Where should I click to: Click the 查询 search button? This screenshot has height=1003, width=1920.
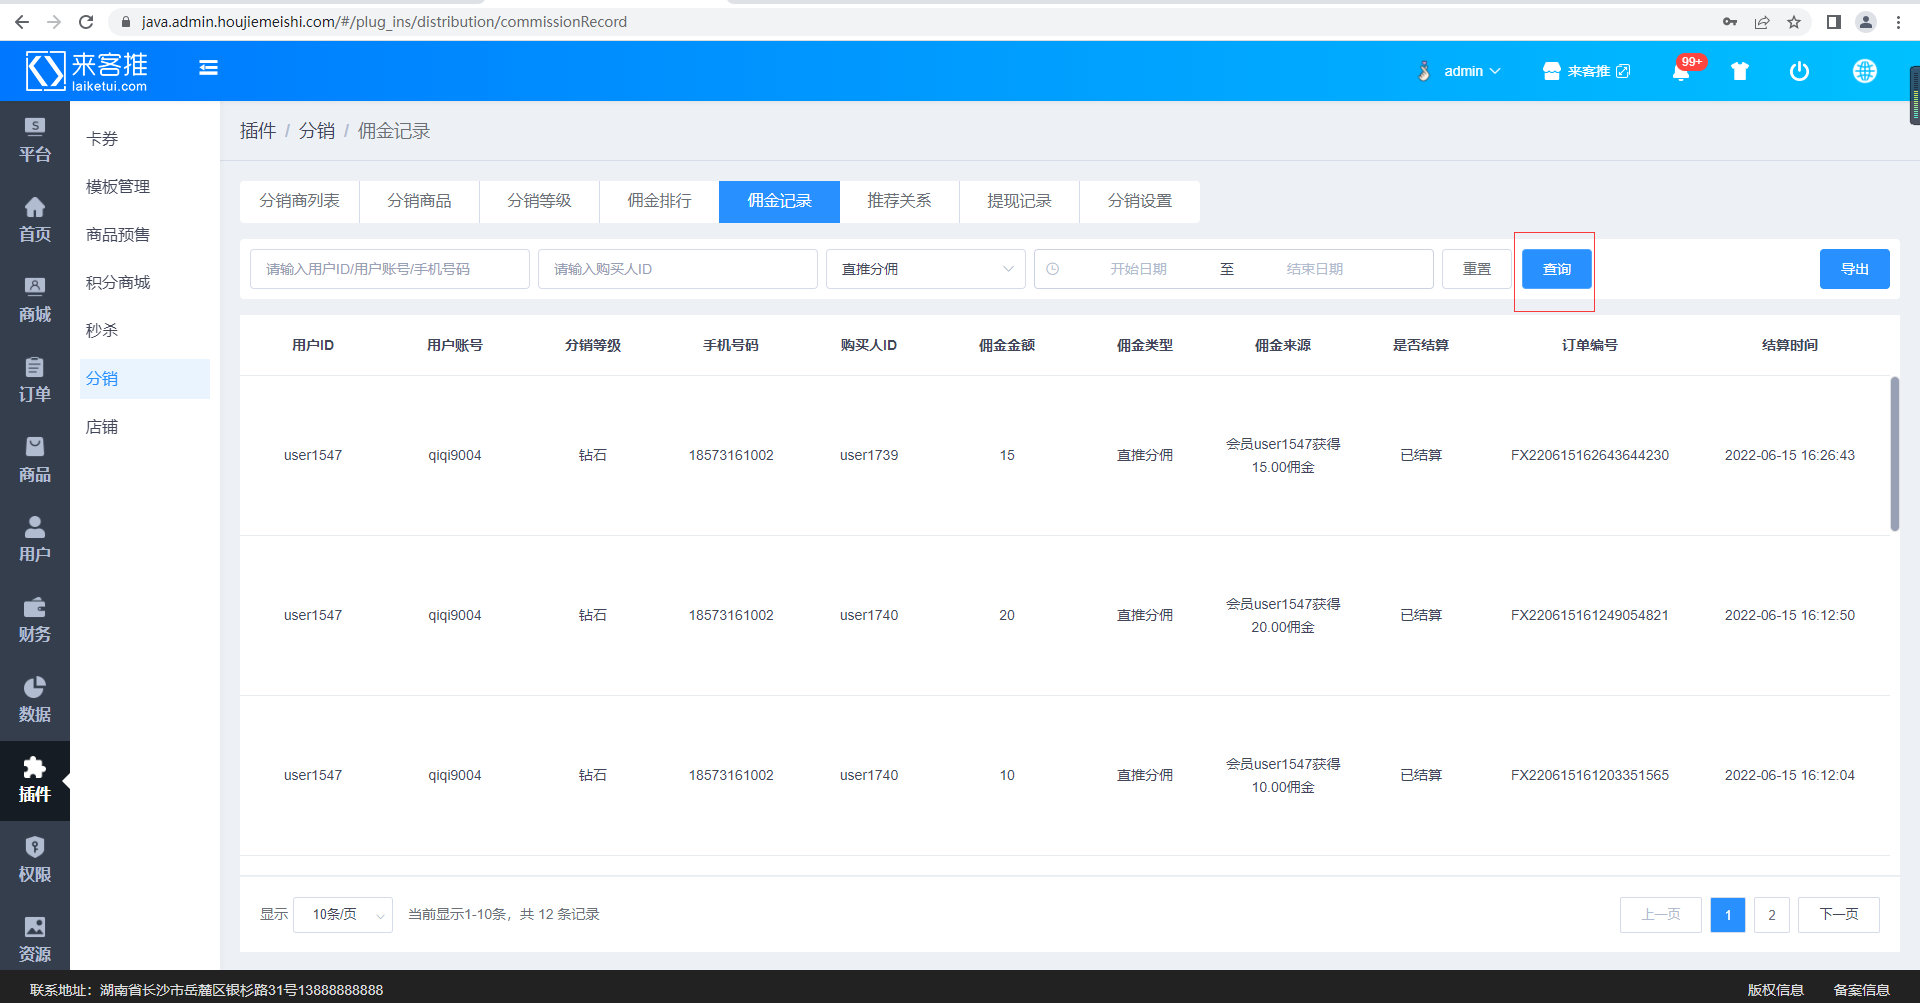pyautogui.click(x=1557, y=269)
